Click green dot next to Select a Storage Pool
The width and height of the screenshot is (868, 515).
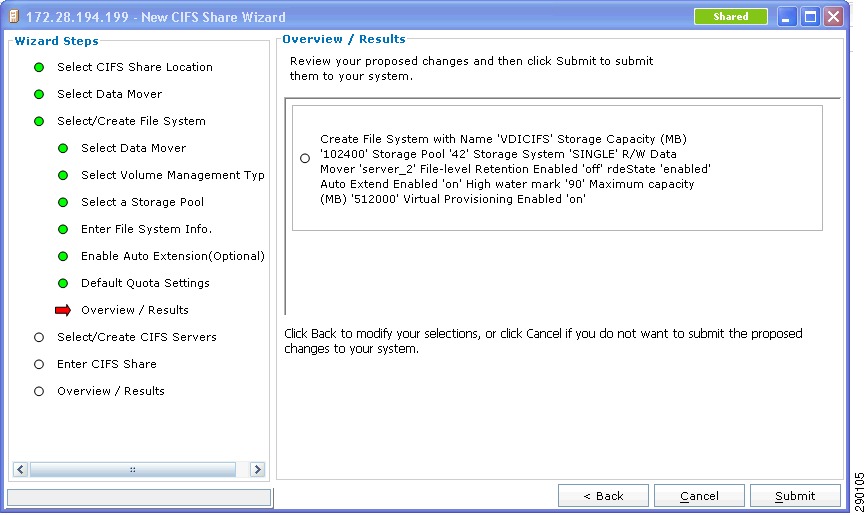(63, 202)
